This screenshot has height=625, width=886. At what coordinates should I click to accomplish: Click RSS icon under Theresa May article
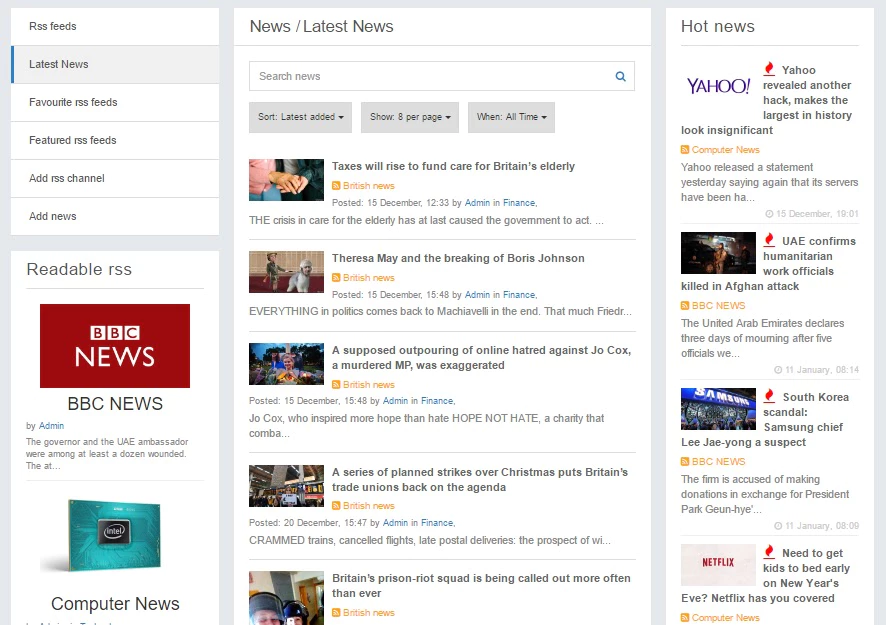point(337,278)
